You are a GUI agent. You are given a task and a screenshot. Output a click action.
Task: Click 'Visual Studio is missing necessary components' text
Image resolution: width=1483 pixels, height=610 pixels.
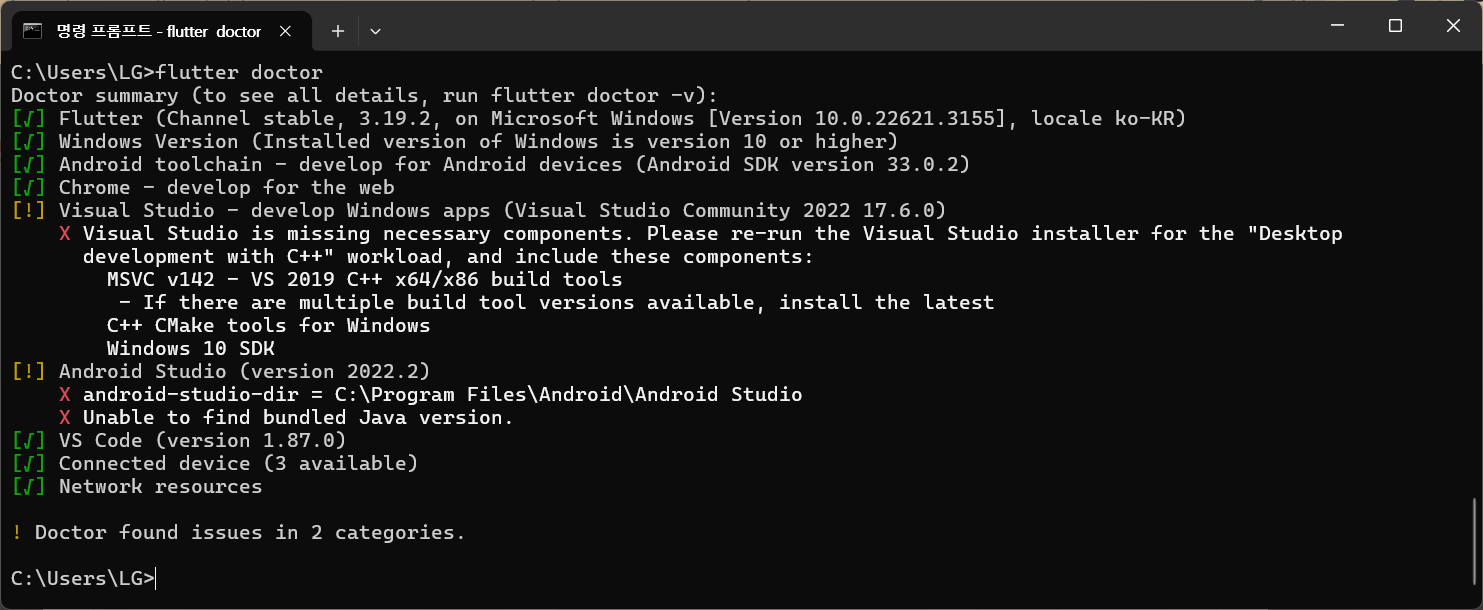tap(358, 234)
